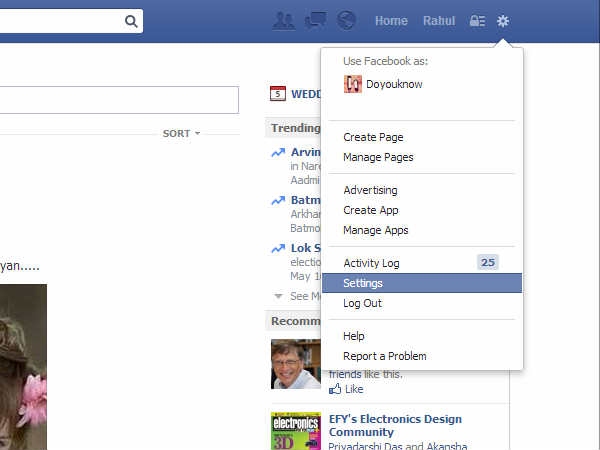
Task: Click the Trending section header
Action: pyautogui.click(x=295, y=128)
